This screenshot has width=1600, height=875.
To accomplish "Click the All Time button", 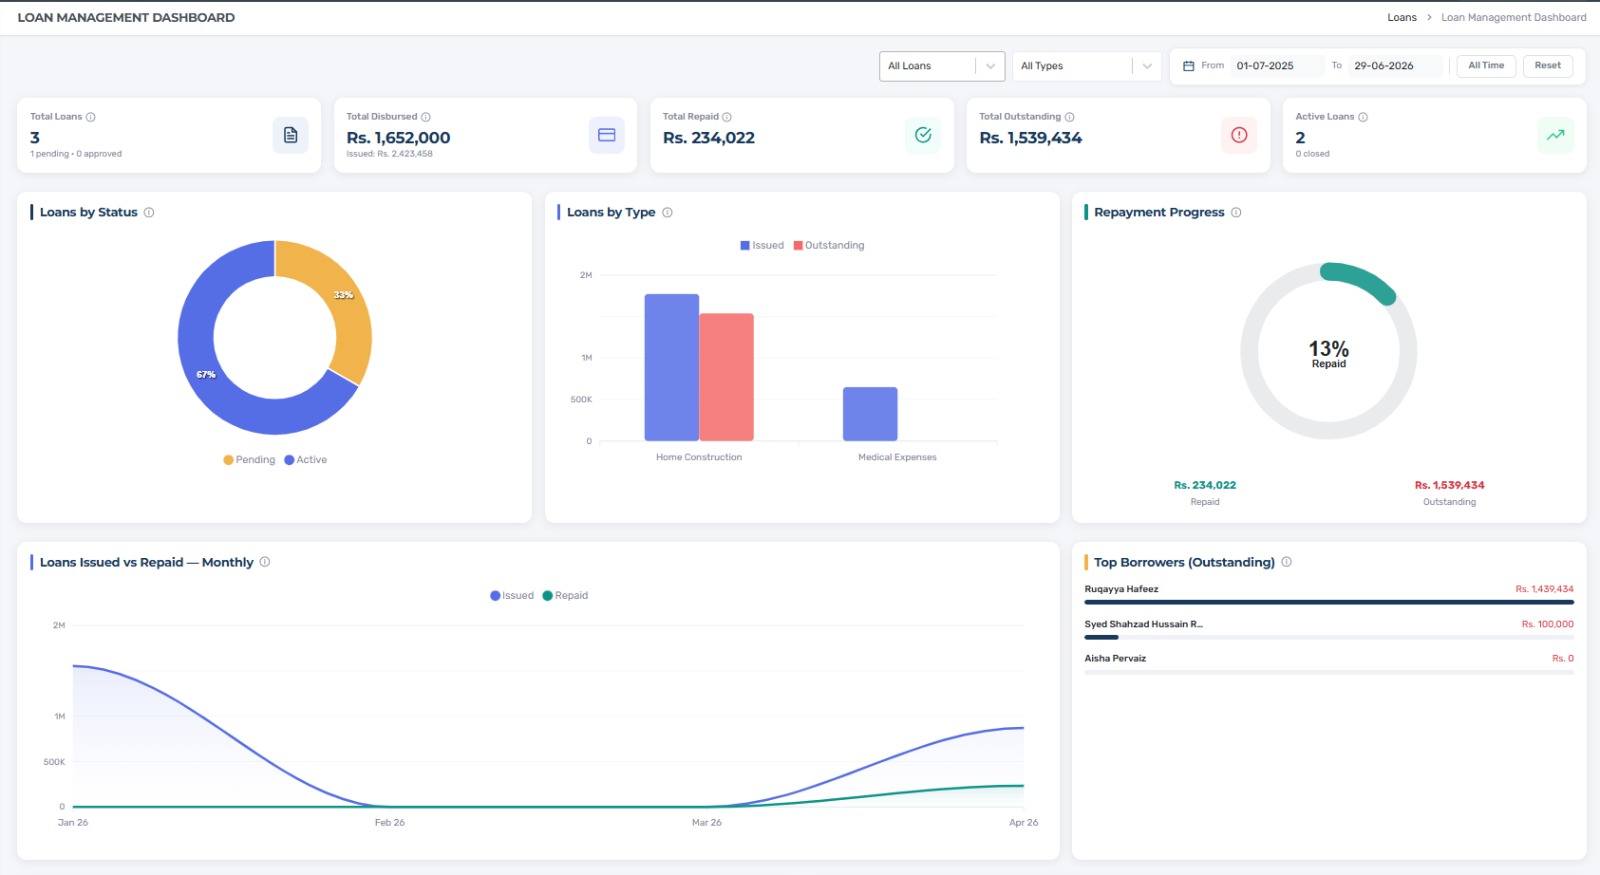I will click(x=1486, y=66).
